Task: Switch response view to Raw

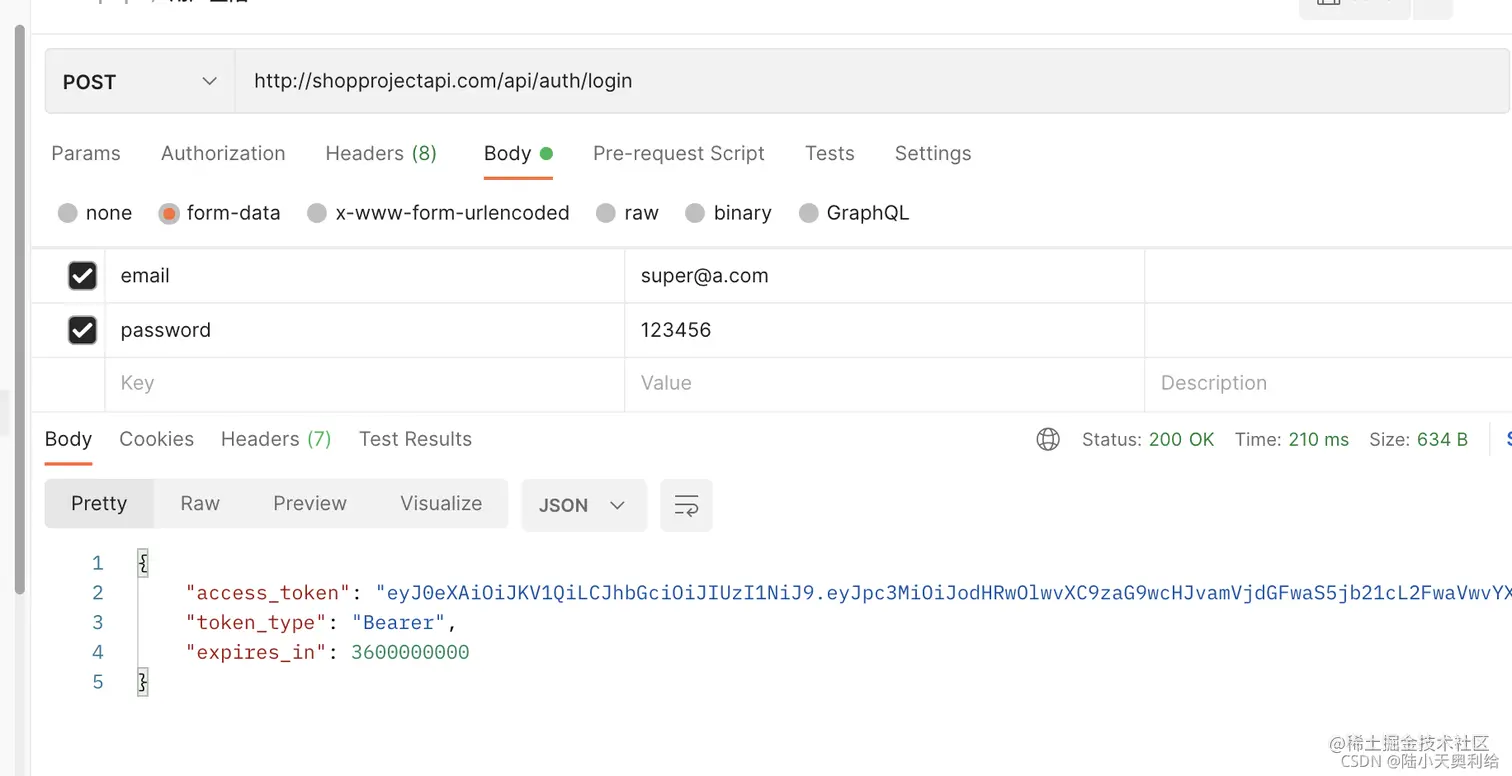Action: (x=200, y=503)
